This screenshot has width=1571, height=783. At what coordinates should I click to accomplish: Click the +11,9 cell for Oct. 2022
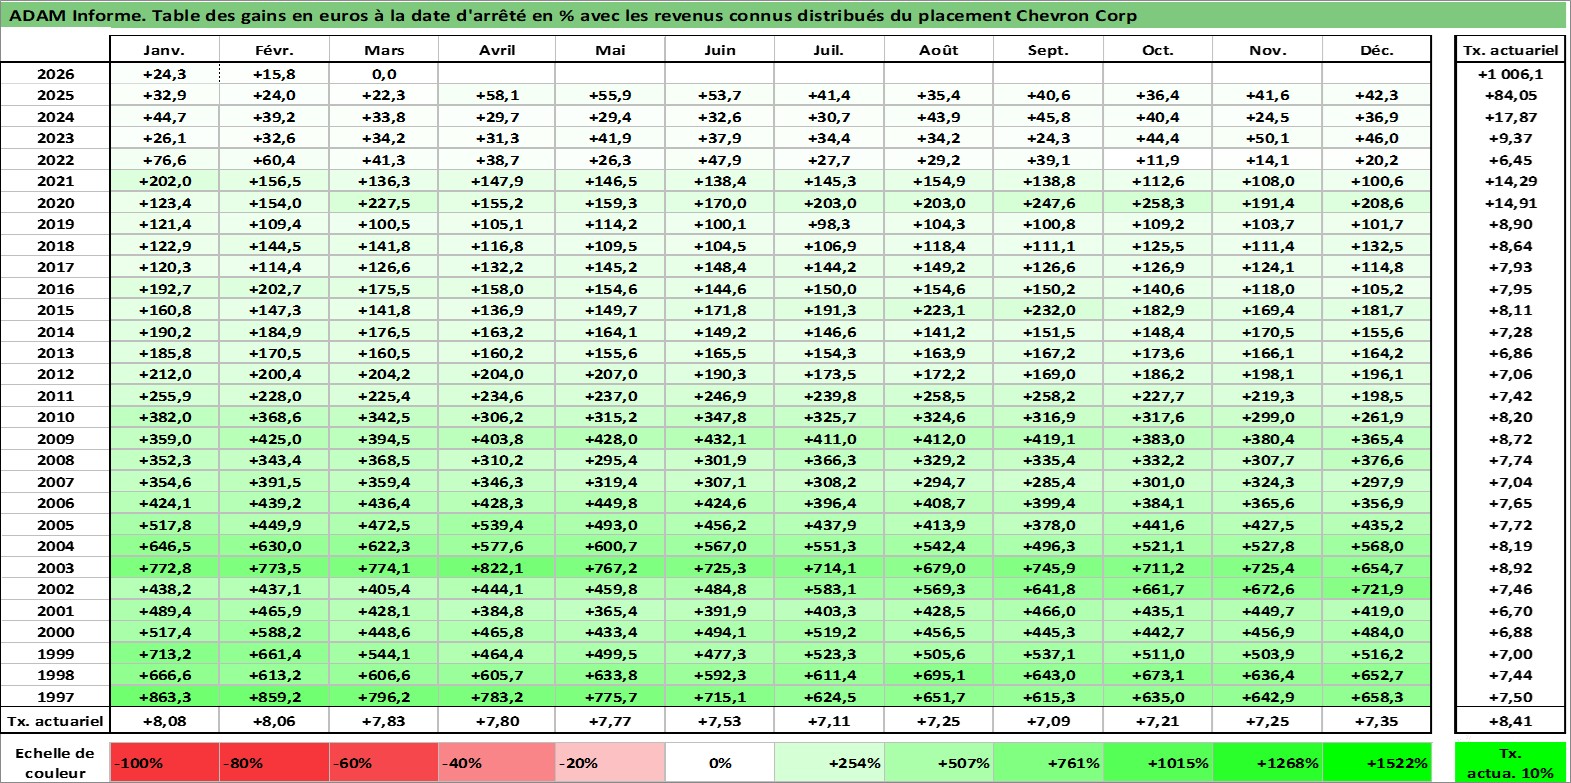(1158, 160)
